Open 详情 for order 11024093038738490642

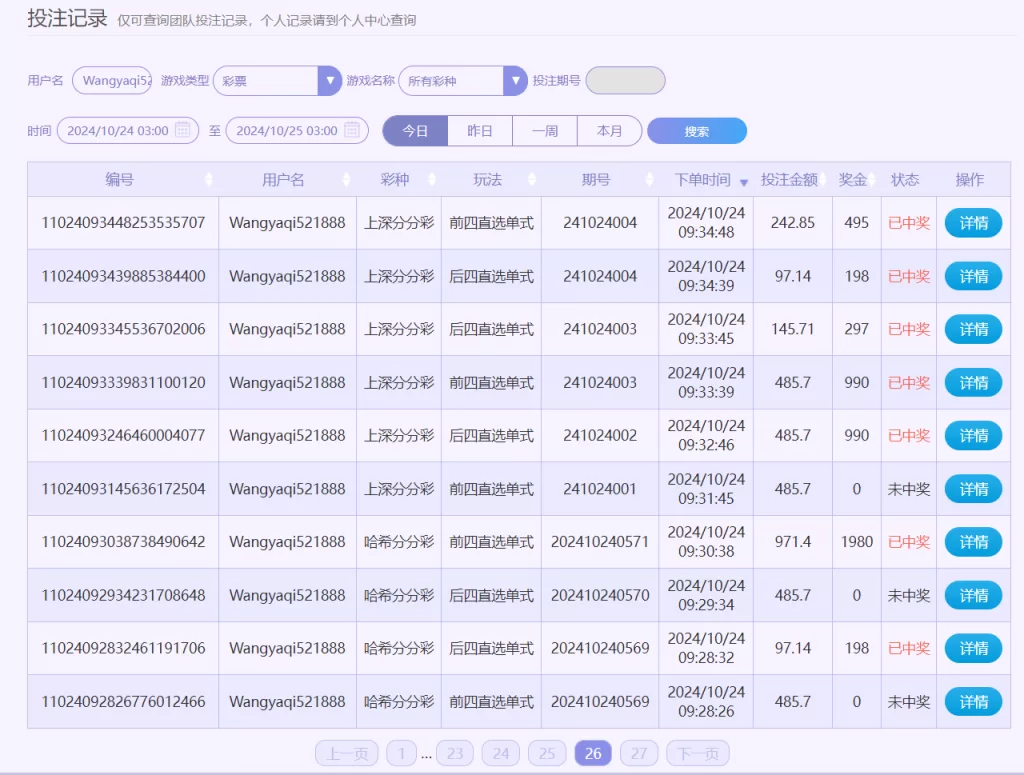point(973,543)
